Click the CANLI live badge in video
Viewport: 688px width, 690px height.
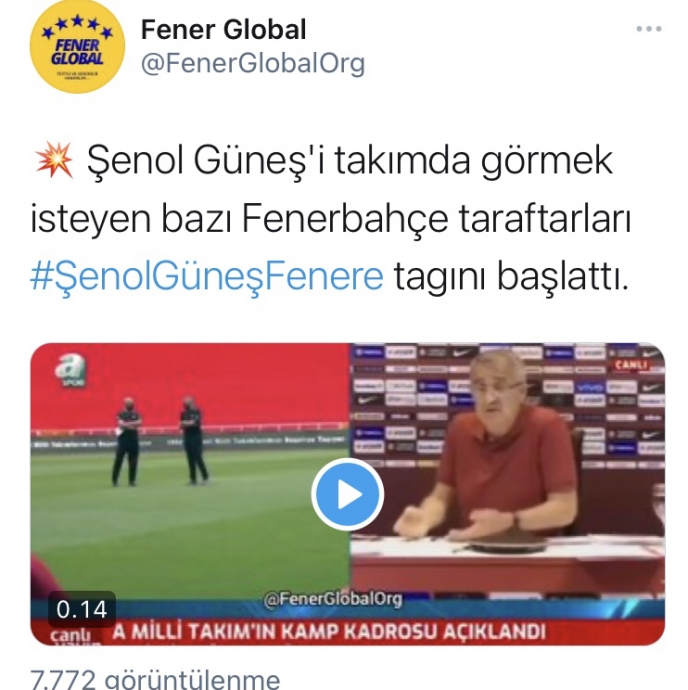pyautogui.click(x=631, y=365)
